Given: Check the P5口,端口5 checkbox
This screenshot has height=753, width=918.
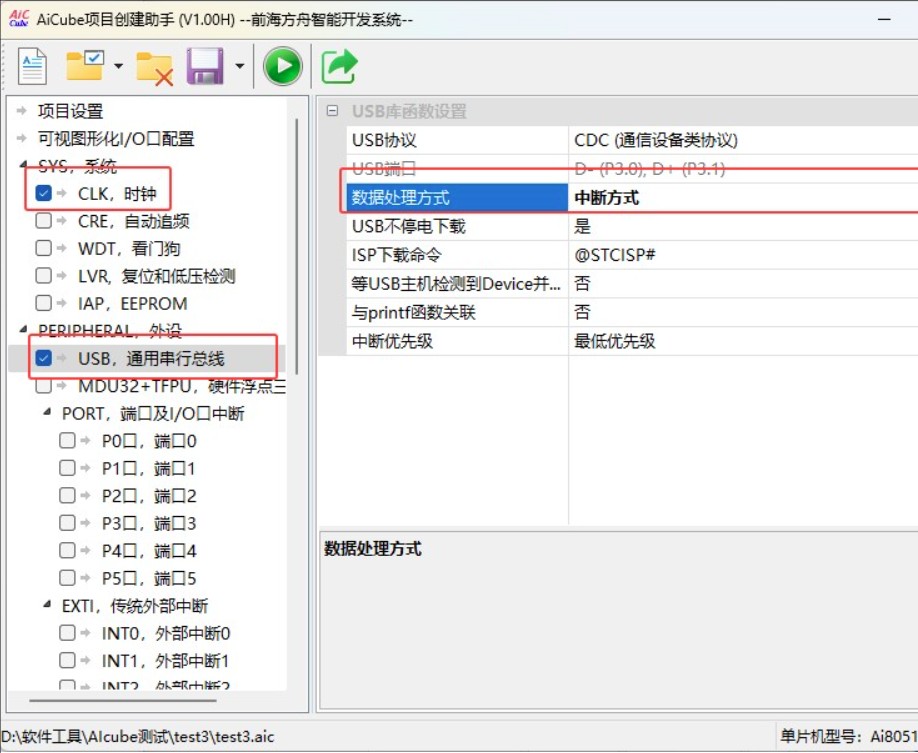Looking at the screenshot, I should 67,578.
